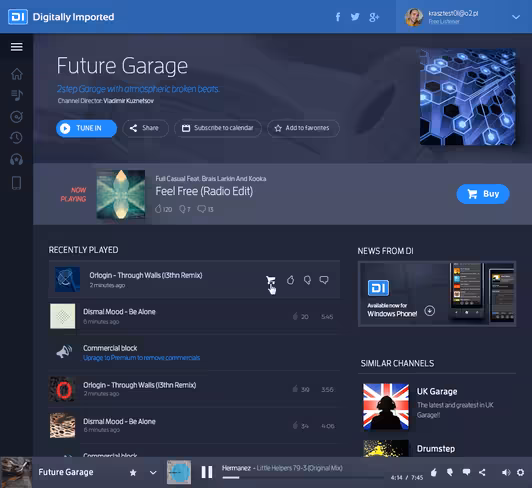Screen dimensions: 532x488
Task: Open the headphones sidebar icon
Action: pos(16,159)
